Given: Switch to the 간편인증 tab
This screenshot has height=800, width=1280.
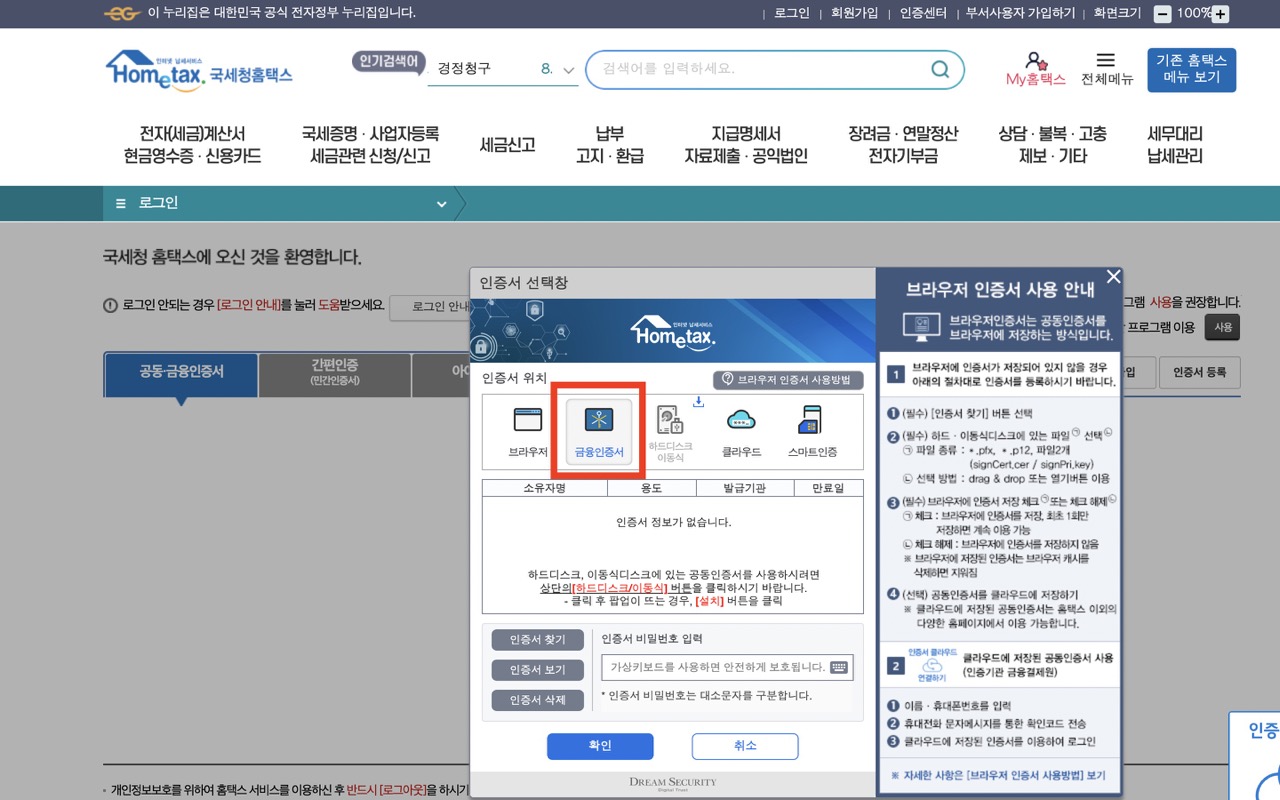Looking at the screenshot, I should pyautogui.click(x=334, y=372).
